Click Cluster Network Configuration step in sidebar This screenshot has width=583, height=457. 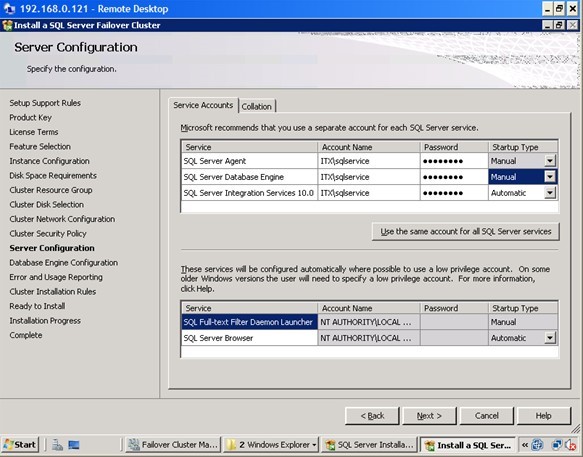(x=62, y=219)
